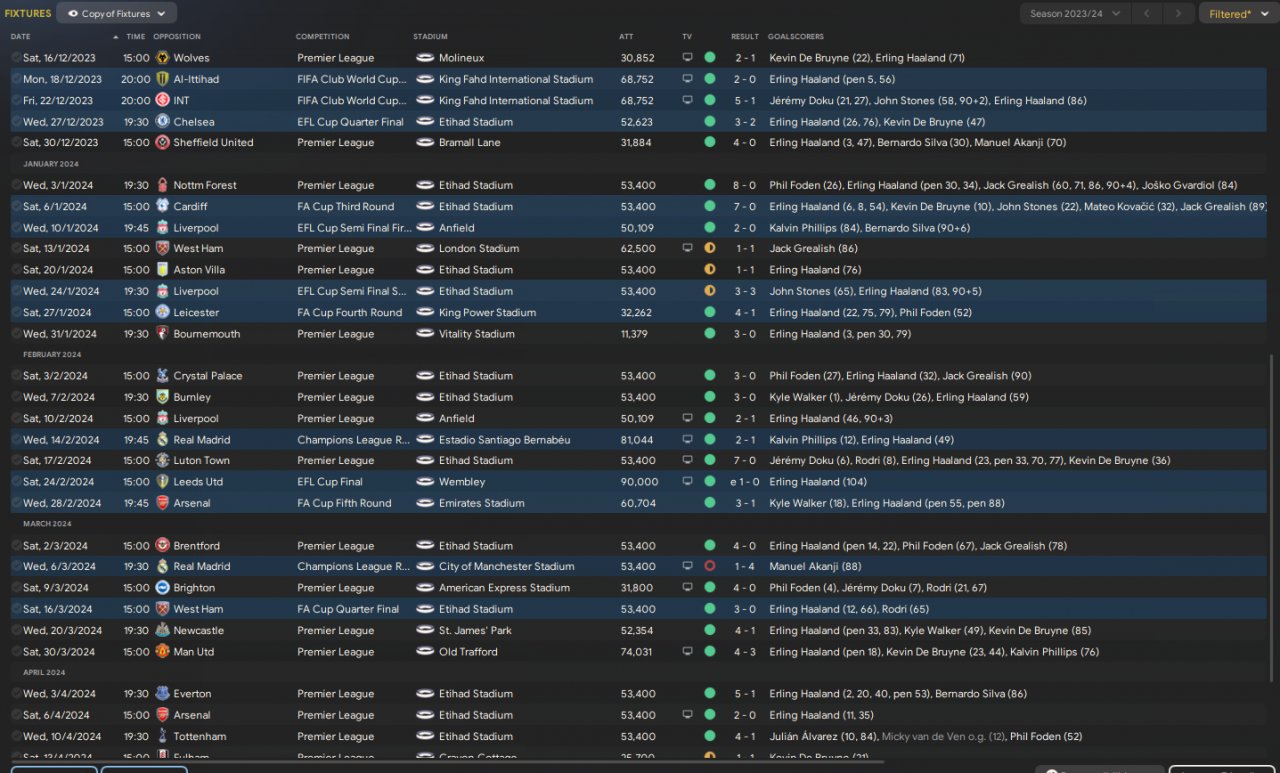Tick the check circle for Sat, 2/3/2024
Image resolution: width=1280 pixels, height=773 pixels.
click(x=16, y=546)
